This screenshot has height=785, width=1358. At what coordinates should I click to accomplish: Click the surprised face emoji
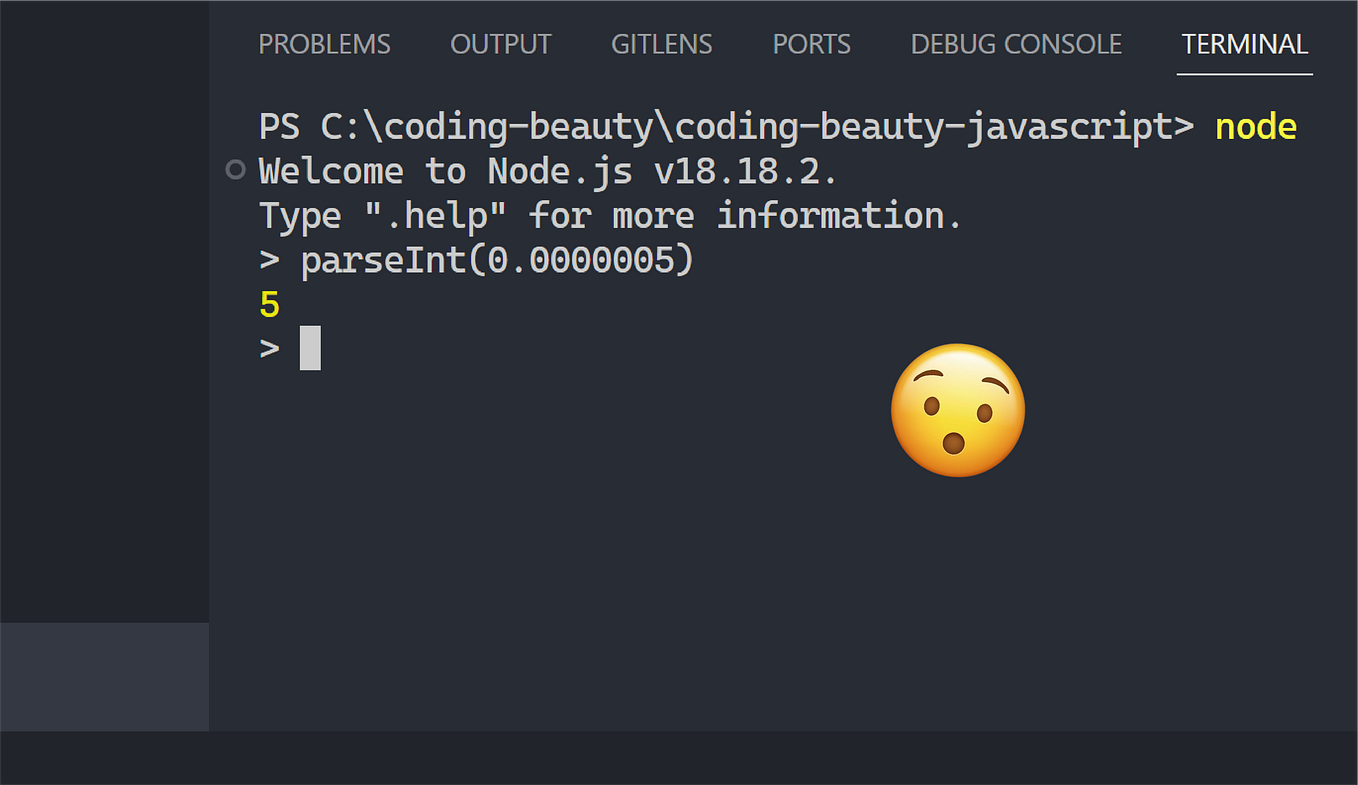(x=957, y=410)
